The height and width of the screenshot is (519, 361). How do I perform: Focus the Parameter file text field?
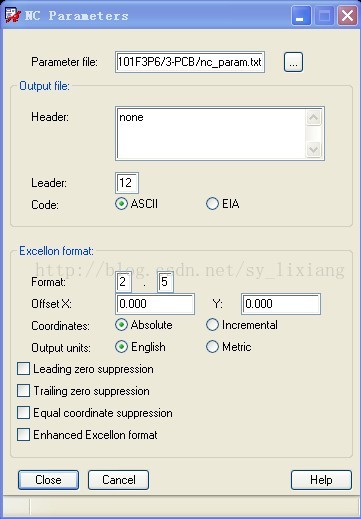click(190, 62)
